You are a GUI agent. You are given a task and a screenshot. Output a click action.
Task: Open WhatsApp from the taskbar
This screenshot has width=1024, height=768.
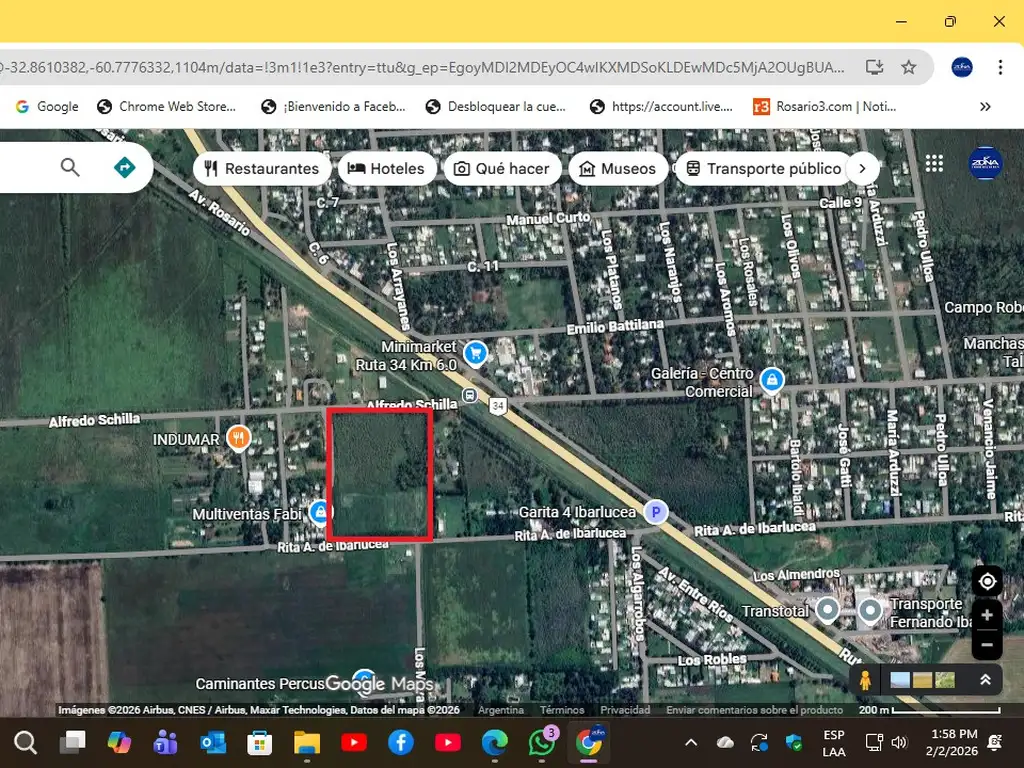(x=542, y=743)
